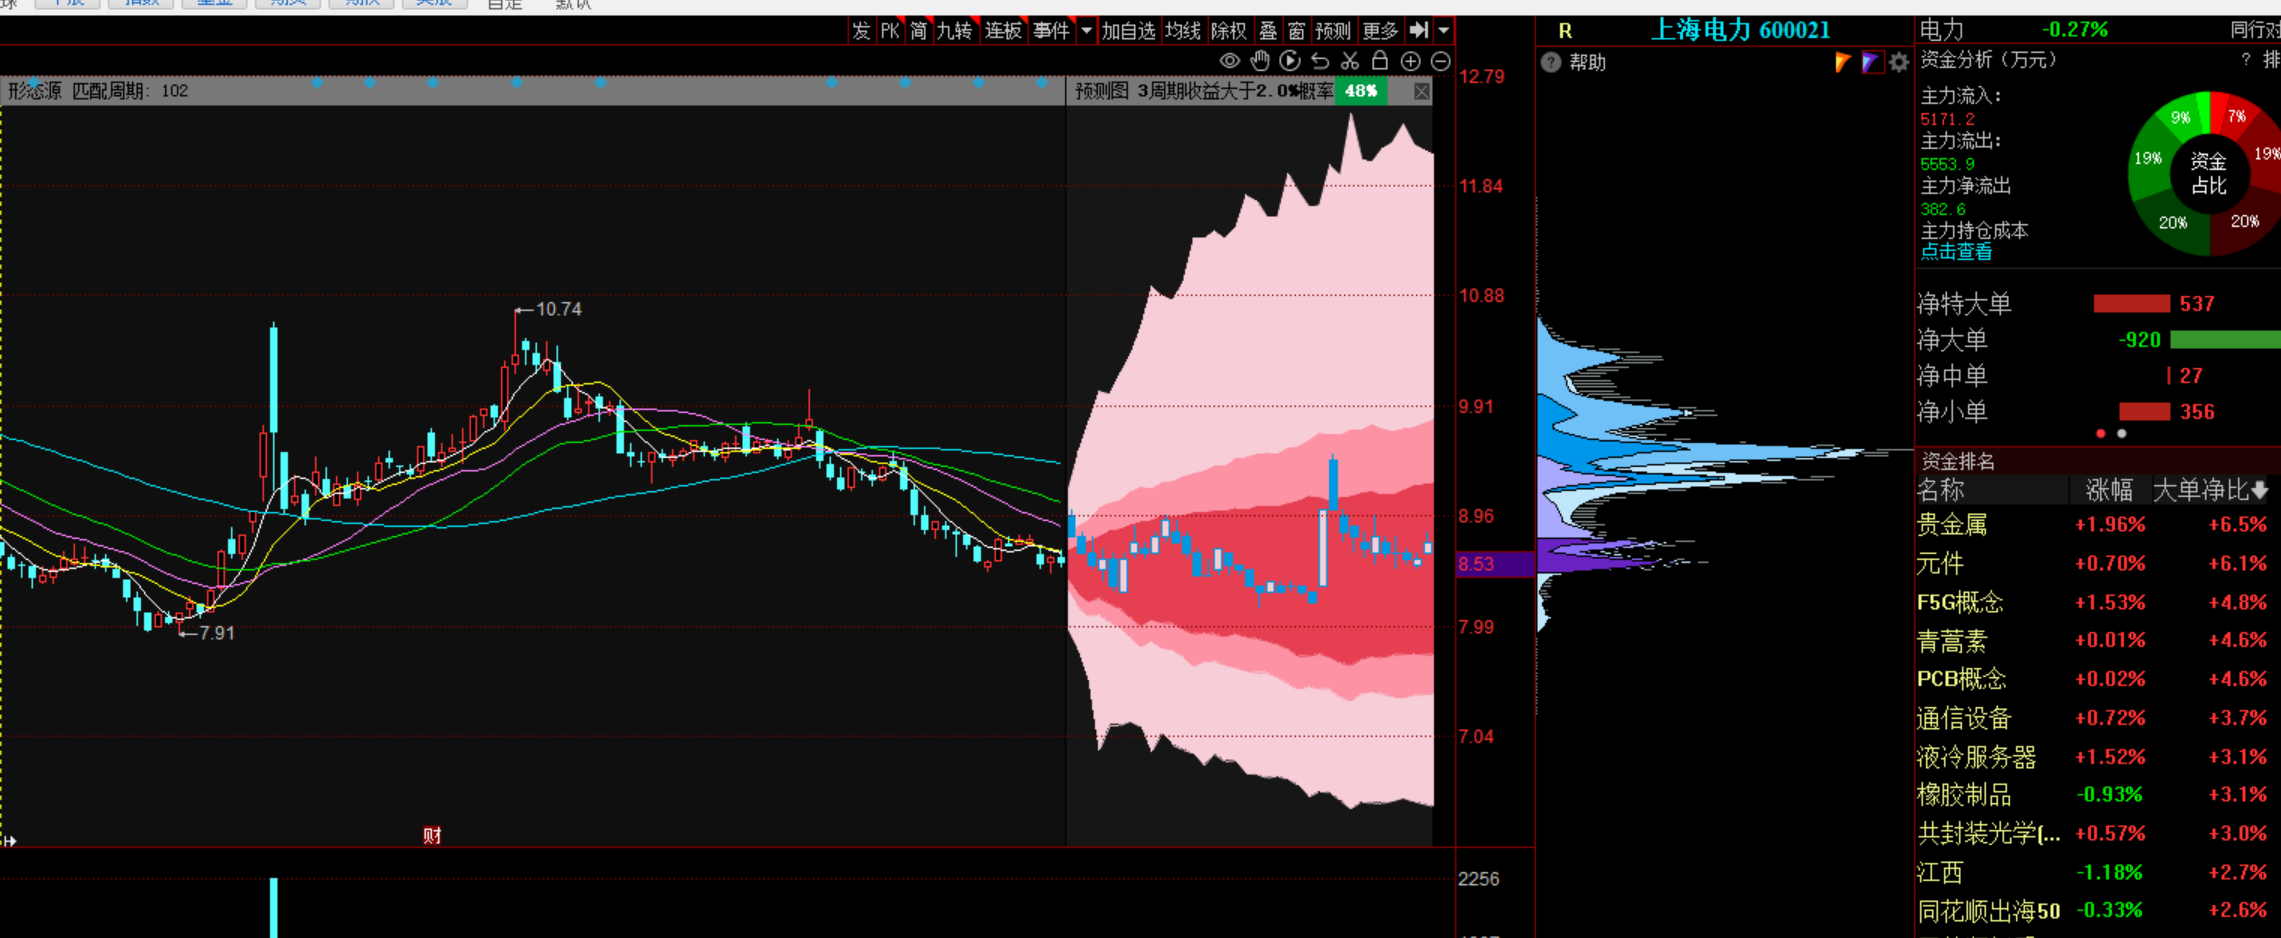Image resolution: width=2281 pixels, height=938 pixels.
Task: Click the 48% probability badge
Action: coord(1361,91)
